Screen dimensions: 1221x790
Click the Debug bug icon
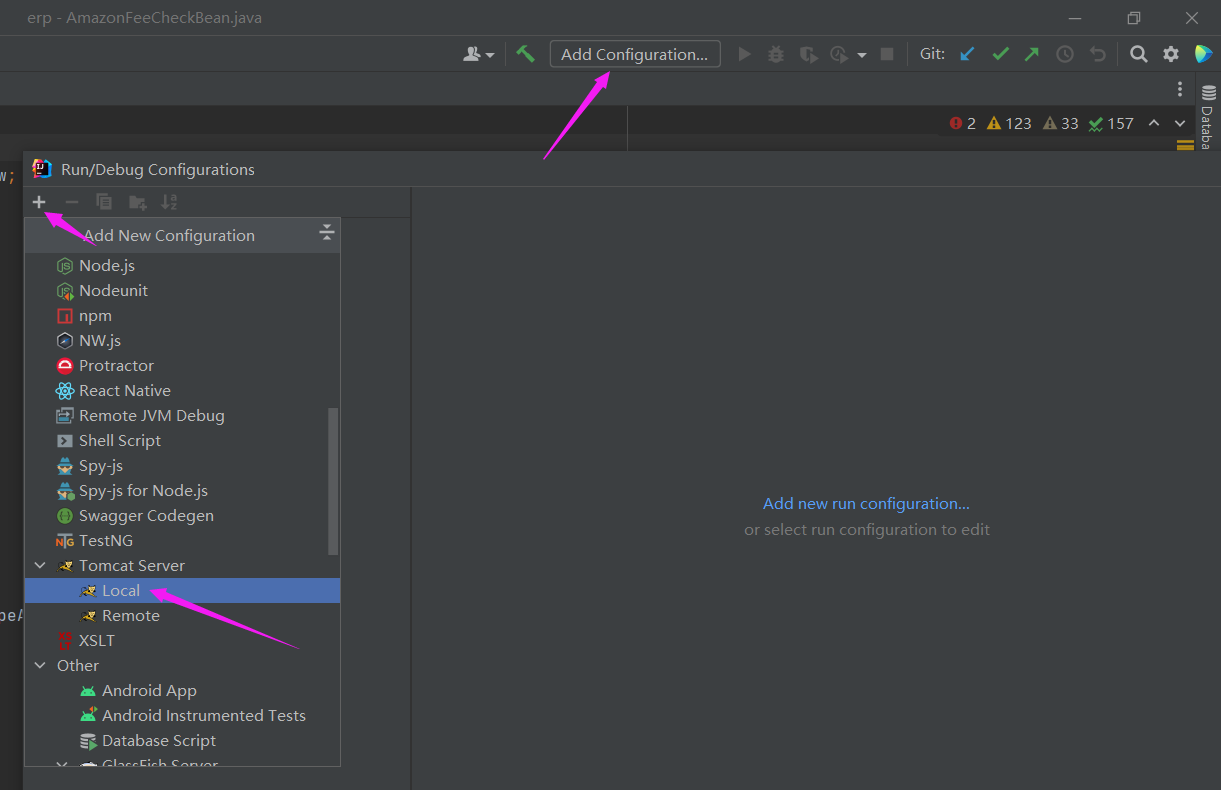click(776, 54)
